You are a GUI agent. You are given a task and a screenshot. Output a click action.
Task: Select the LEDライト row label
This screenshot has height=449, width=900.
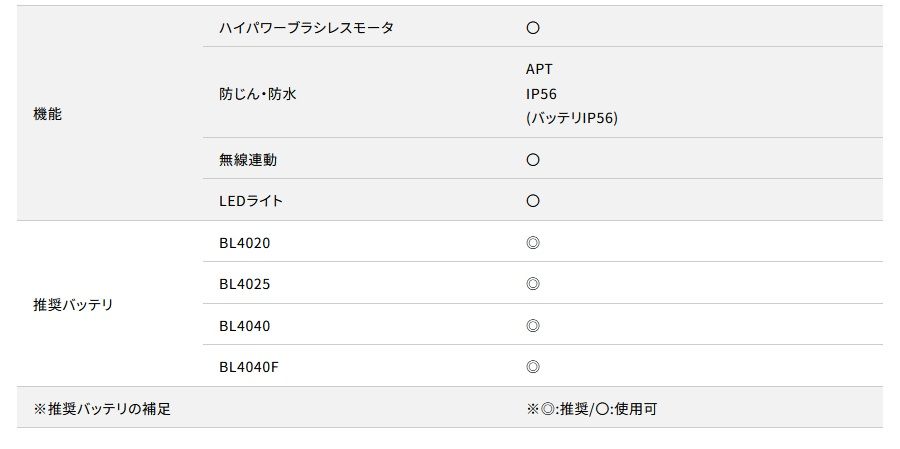click(x=251, y=201)
